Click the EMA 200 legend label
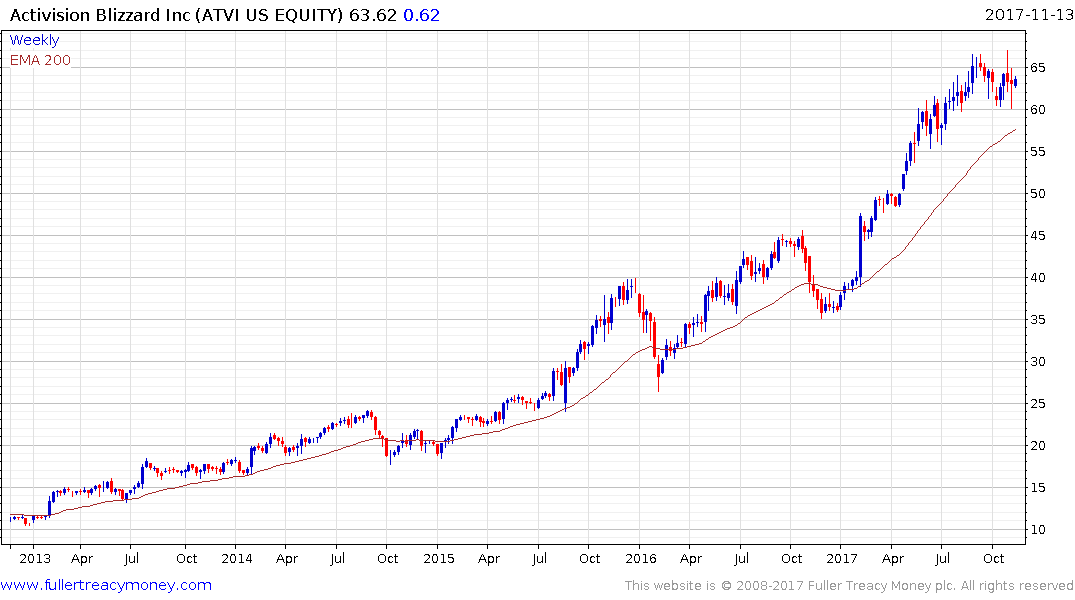The height and width of the screenshot is (600, 1075). 40,60
